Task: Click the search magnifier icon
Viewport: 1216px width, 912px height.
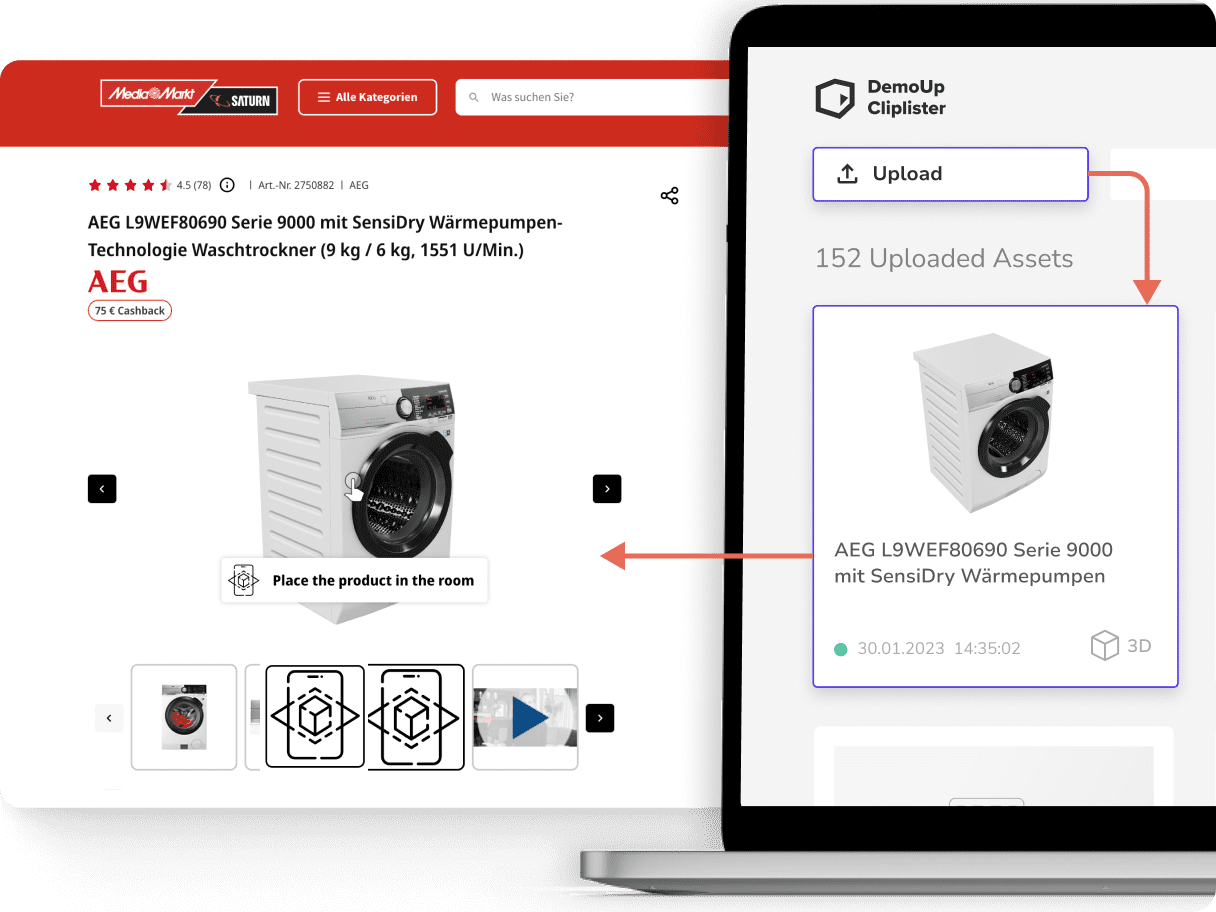Action: tap(474, 98)
